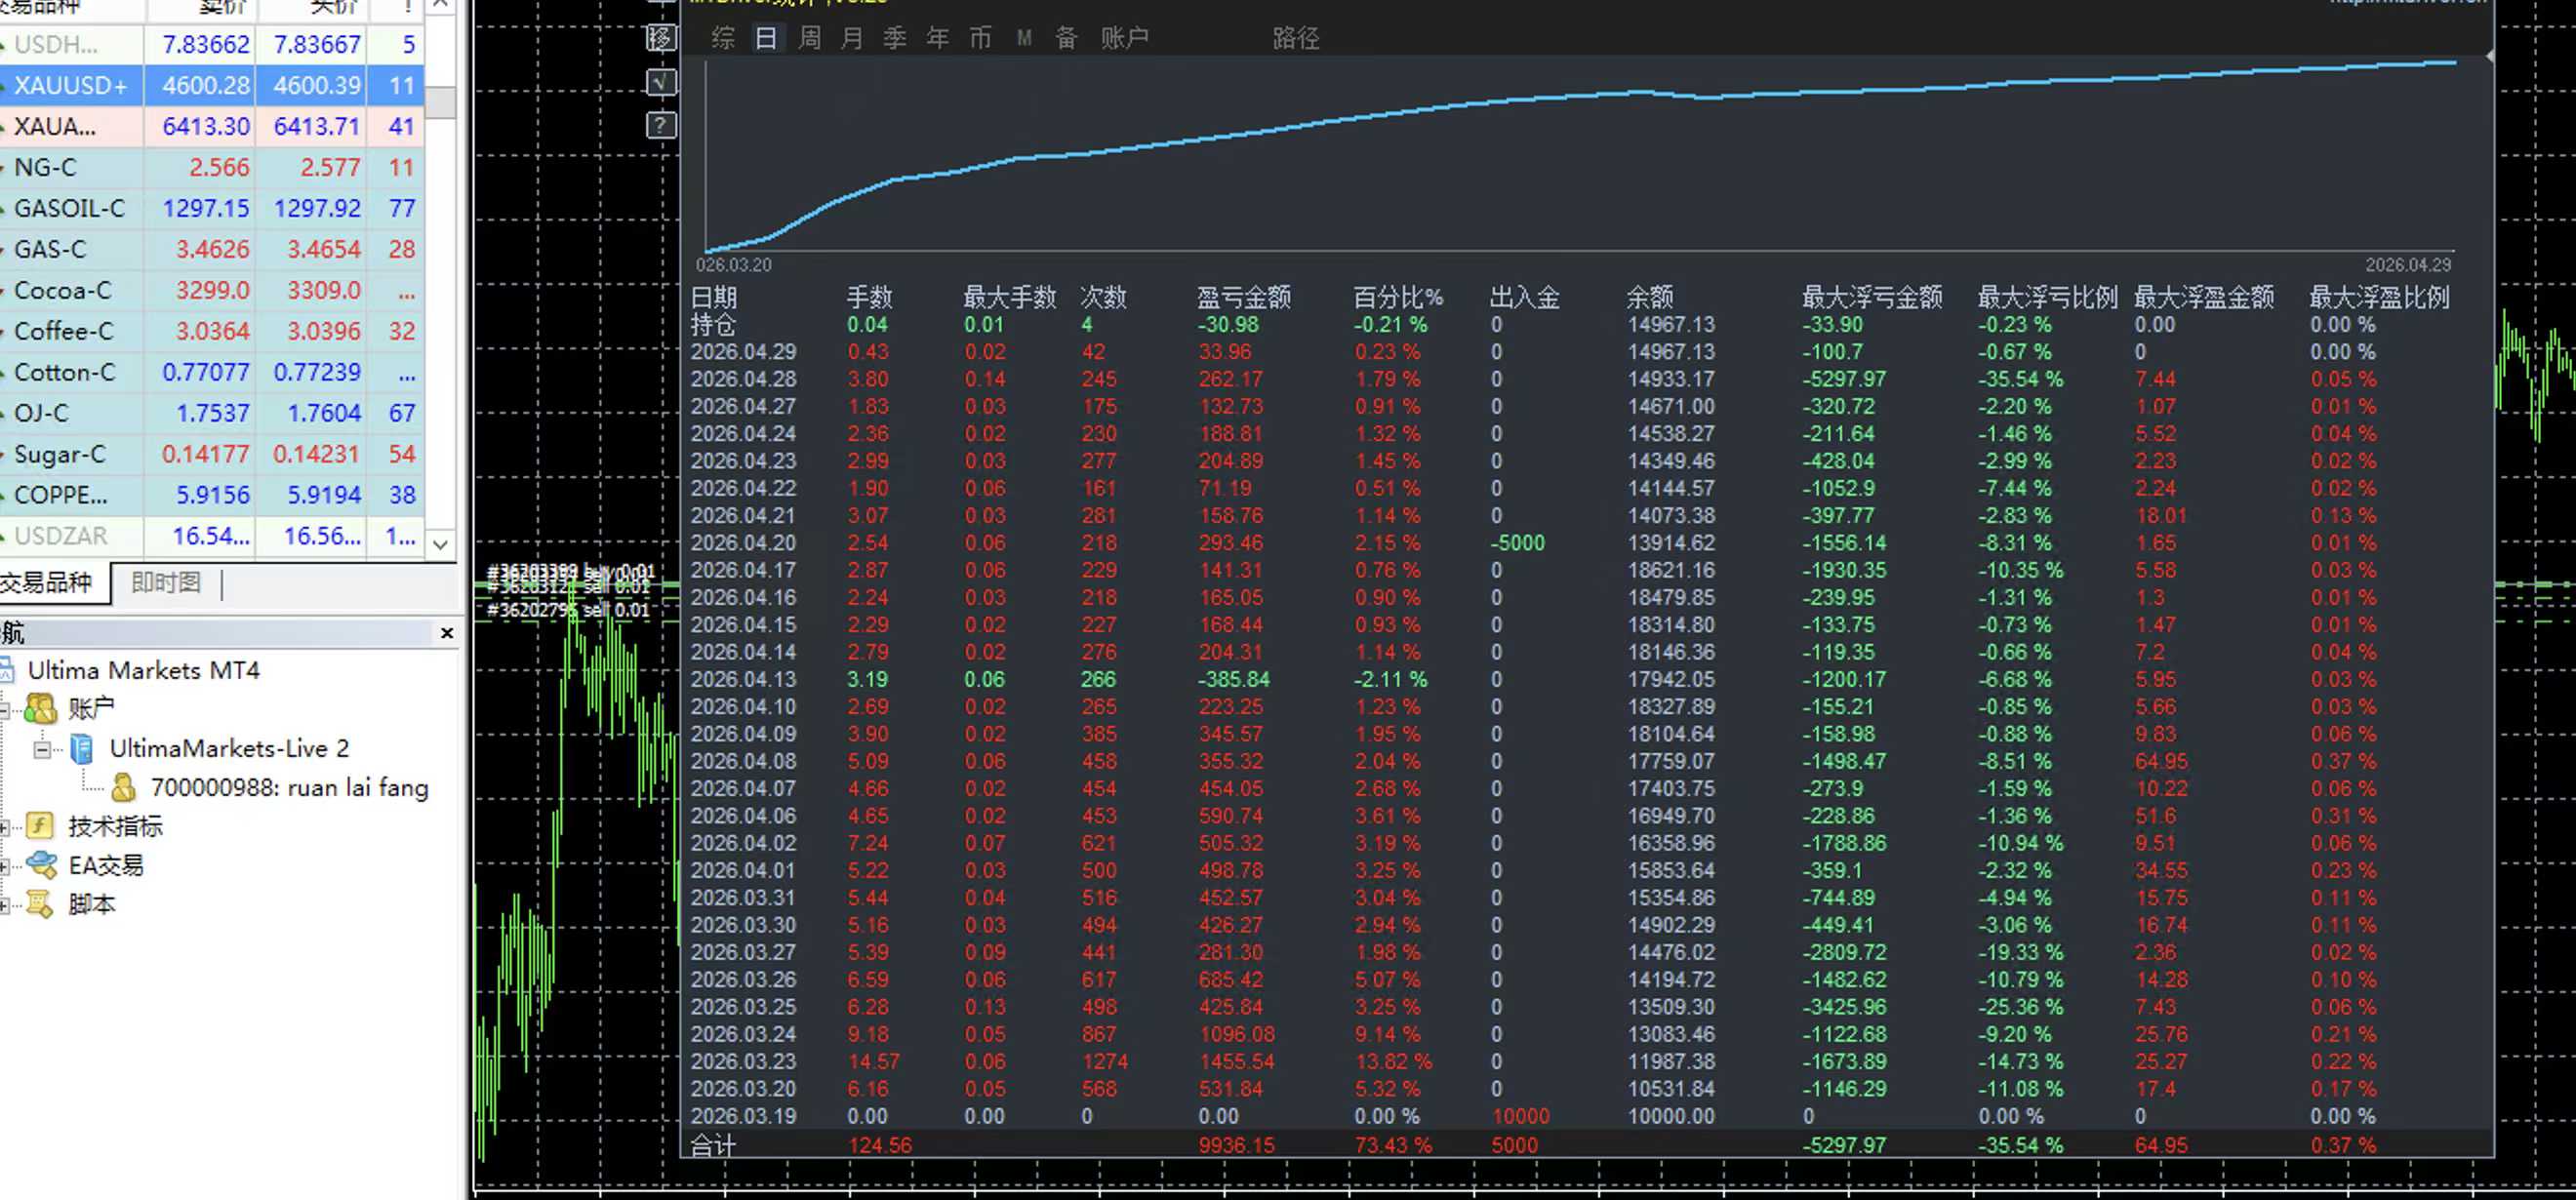2576x1200 pixels.
Task: Click account 700000988 user icon
Action: pos(123,788)
